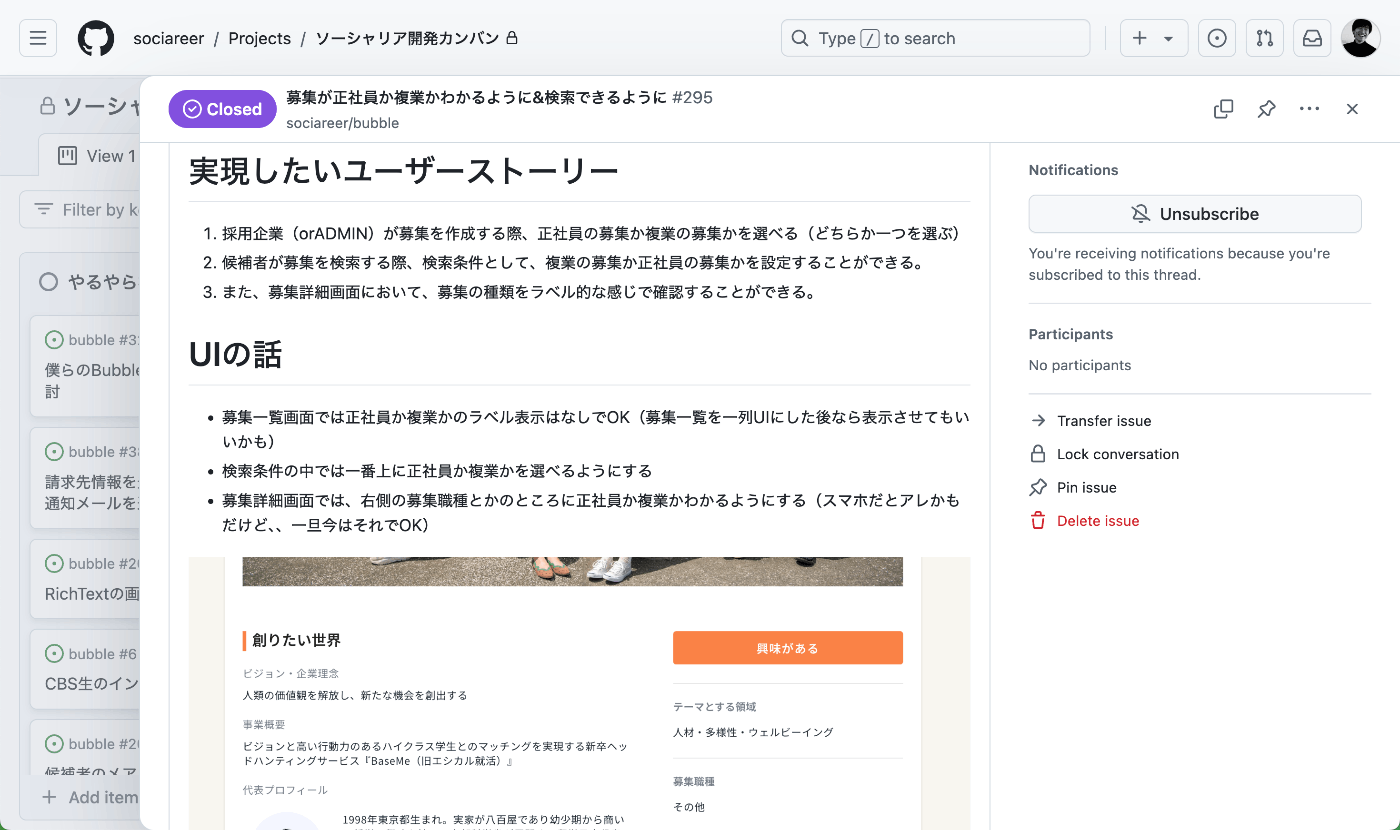Click the UIの話 heading
This screenshot has height=830, width=1400.
tap(236, 354)
